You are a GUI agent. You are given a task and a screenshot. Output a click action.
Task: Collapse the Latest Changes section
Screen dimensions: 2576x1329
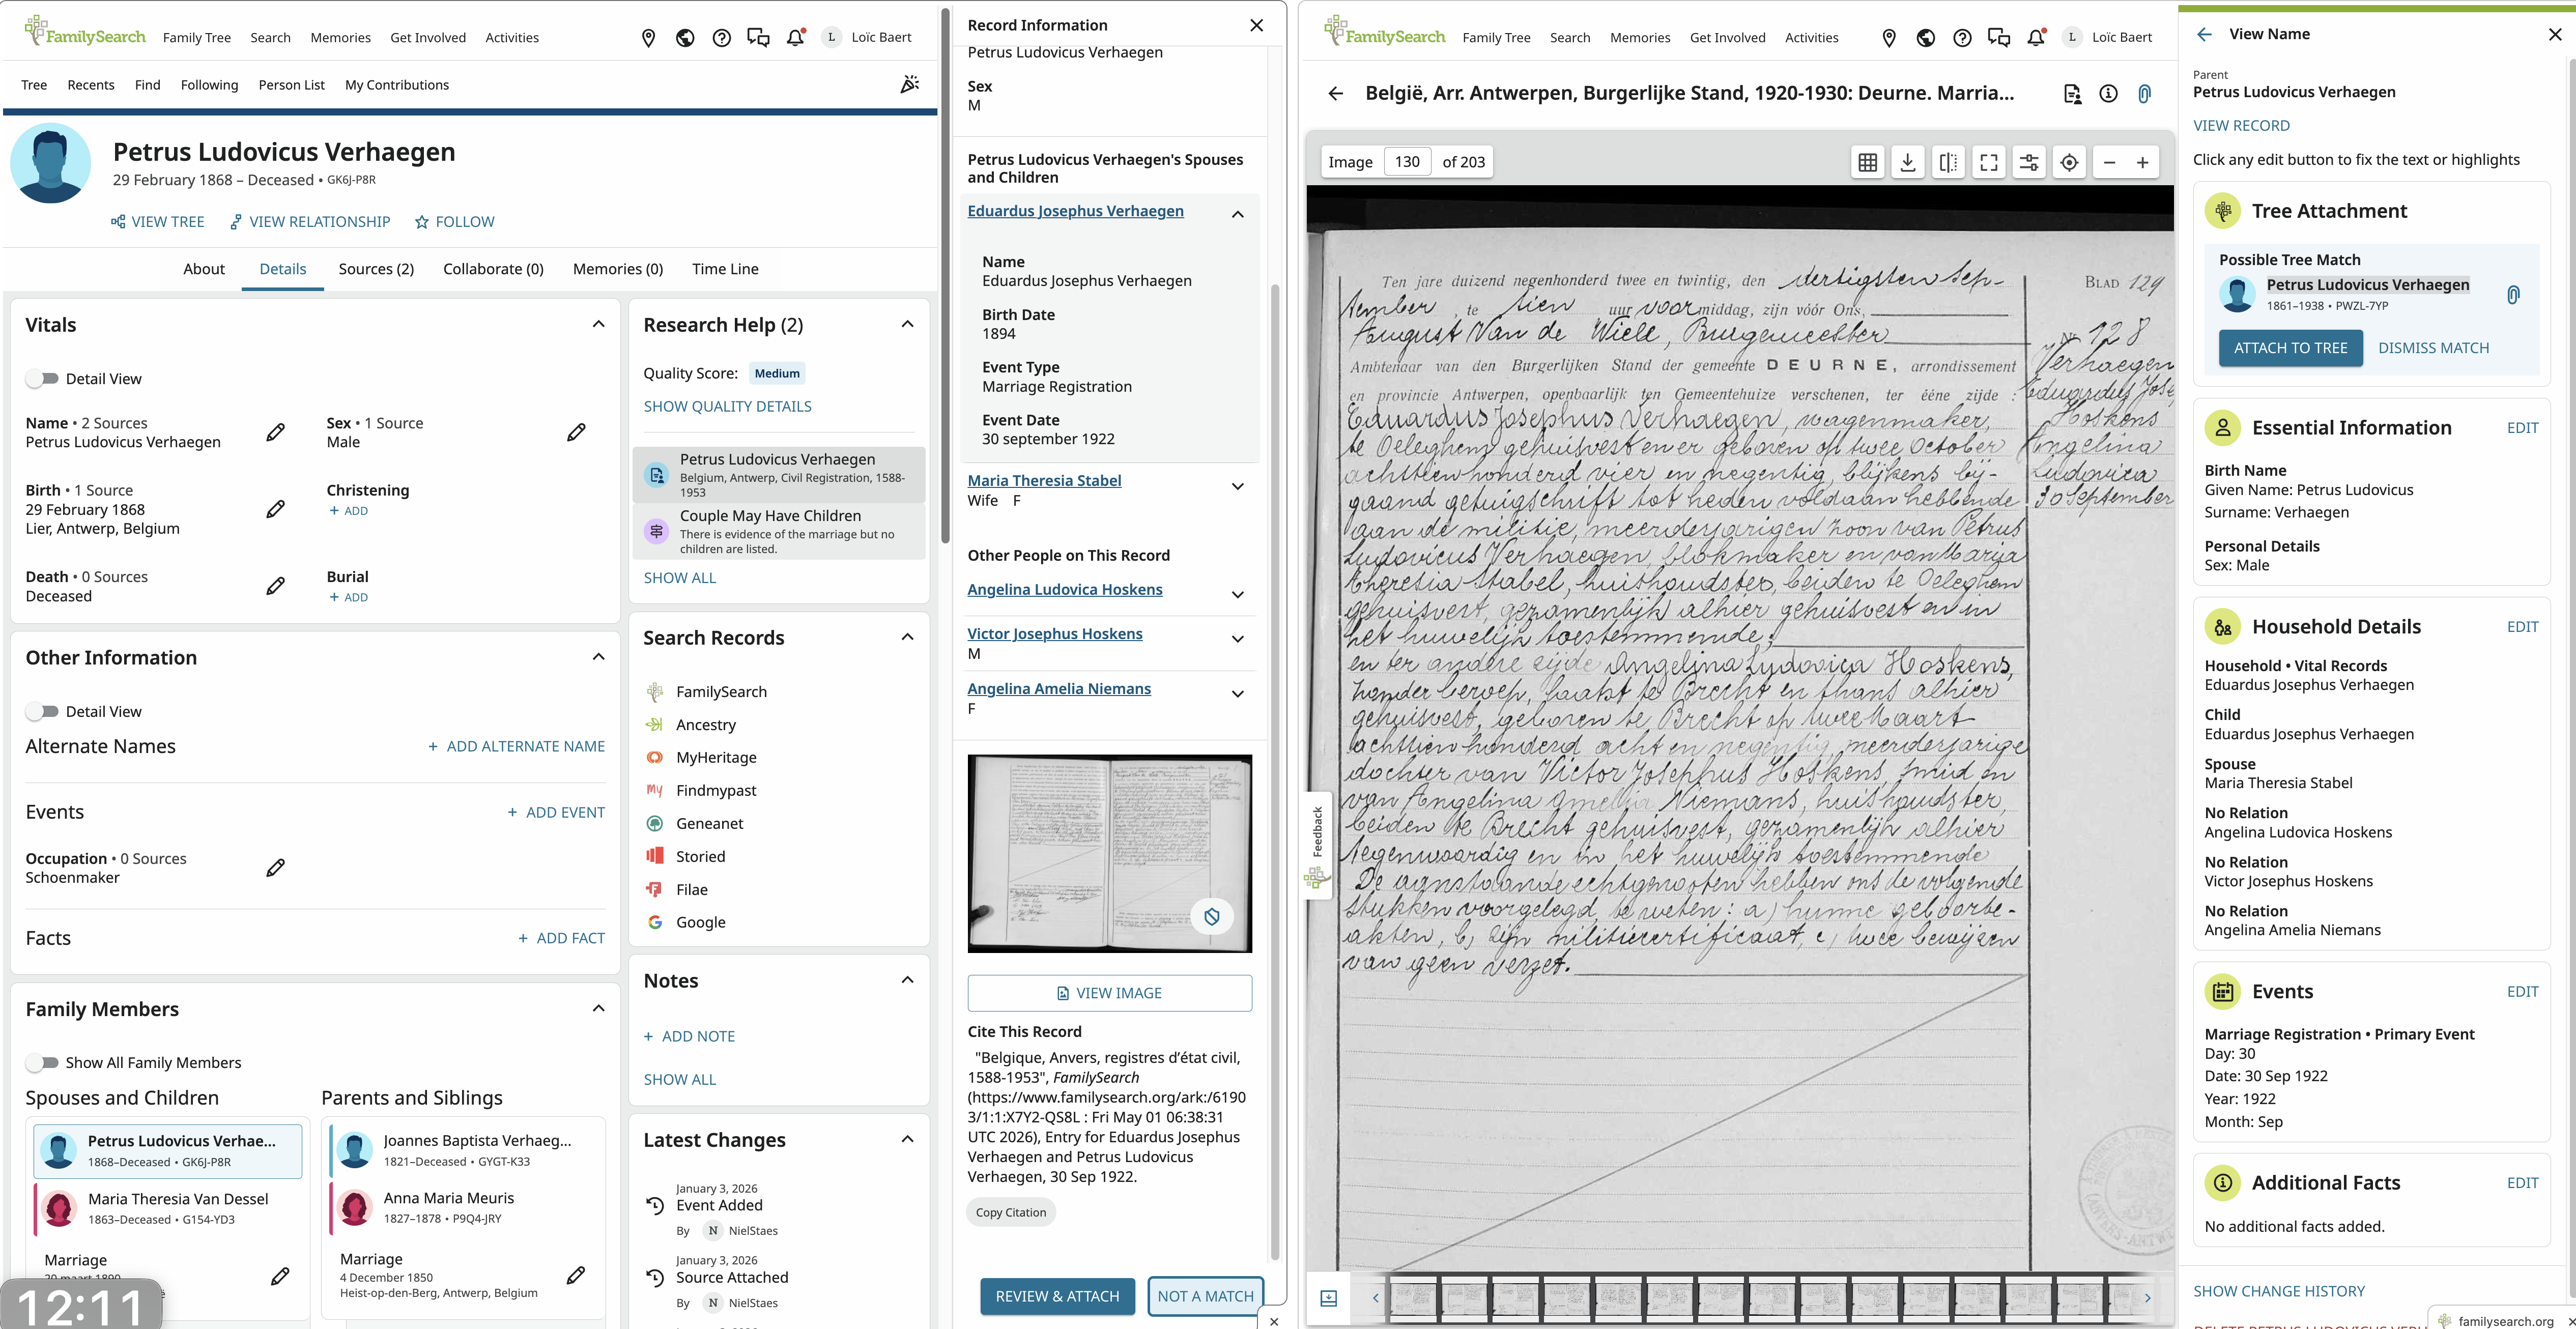tap(907, 1139)
